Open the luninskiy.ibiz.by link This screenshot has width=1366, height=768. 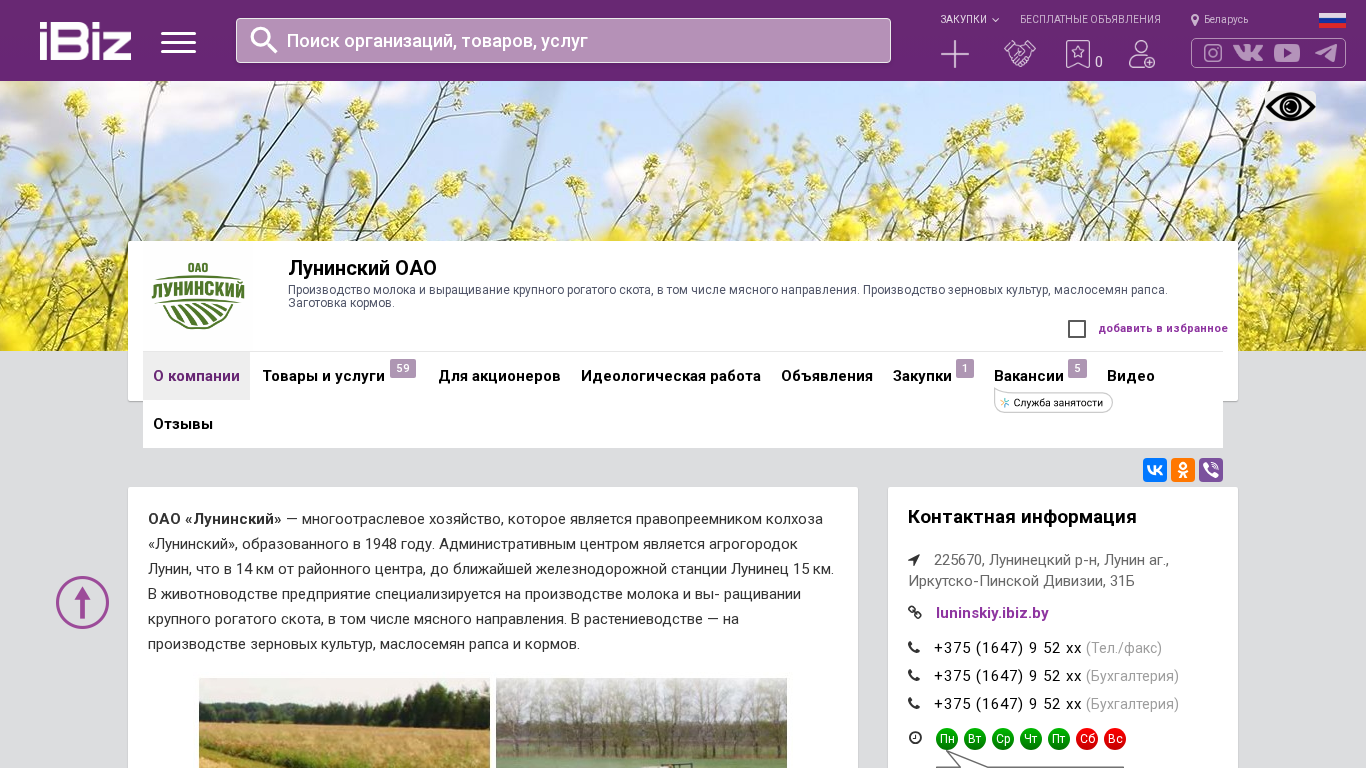[x=992, y=613]
